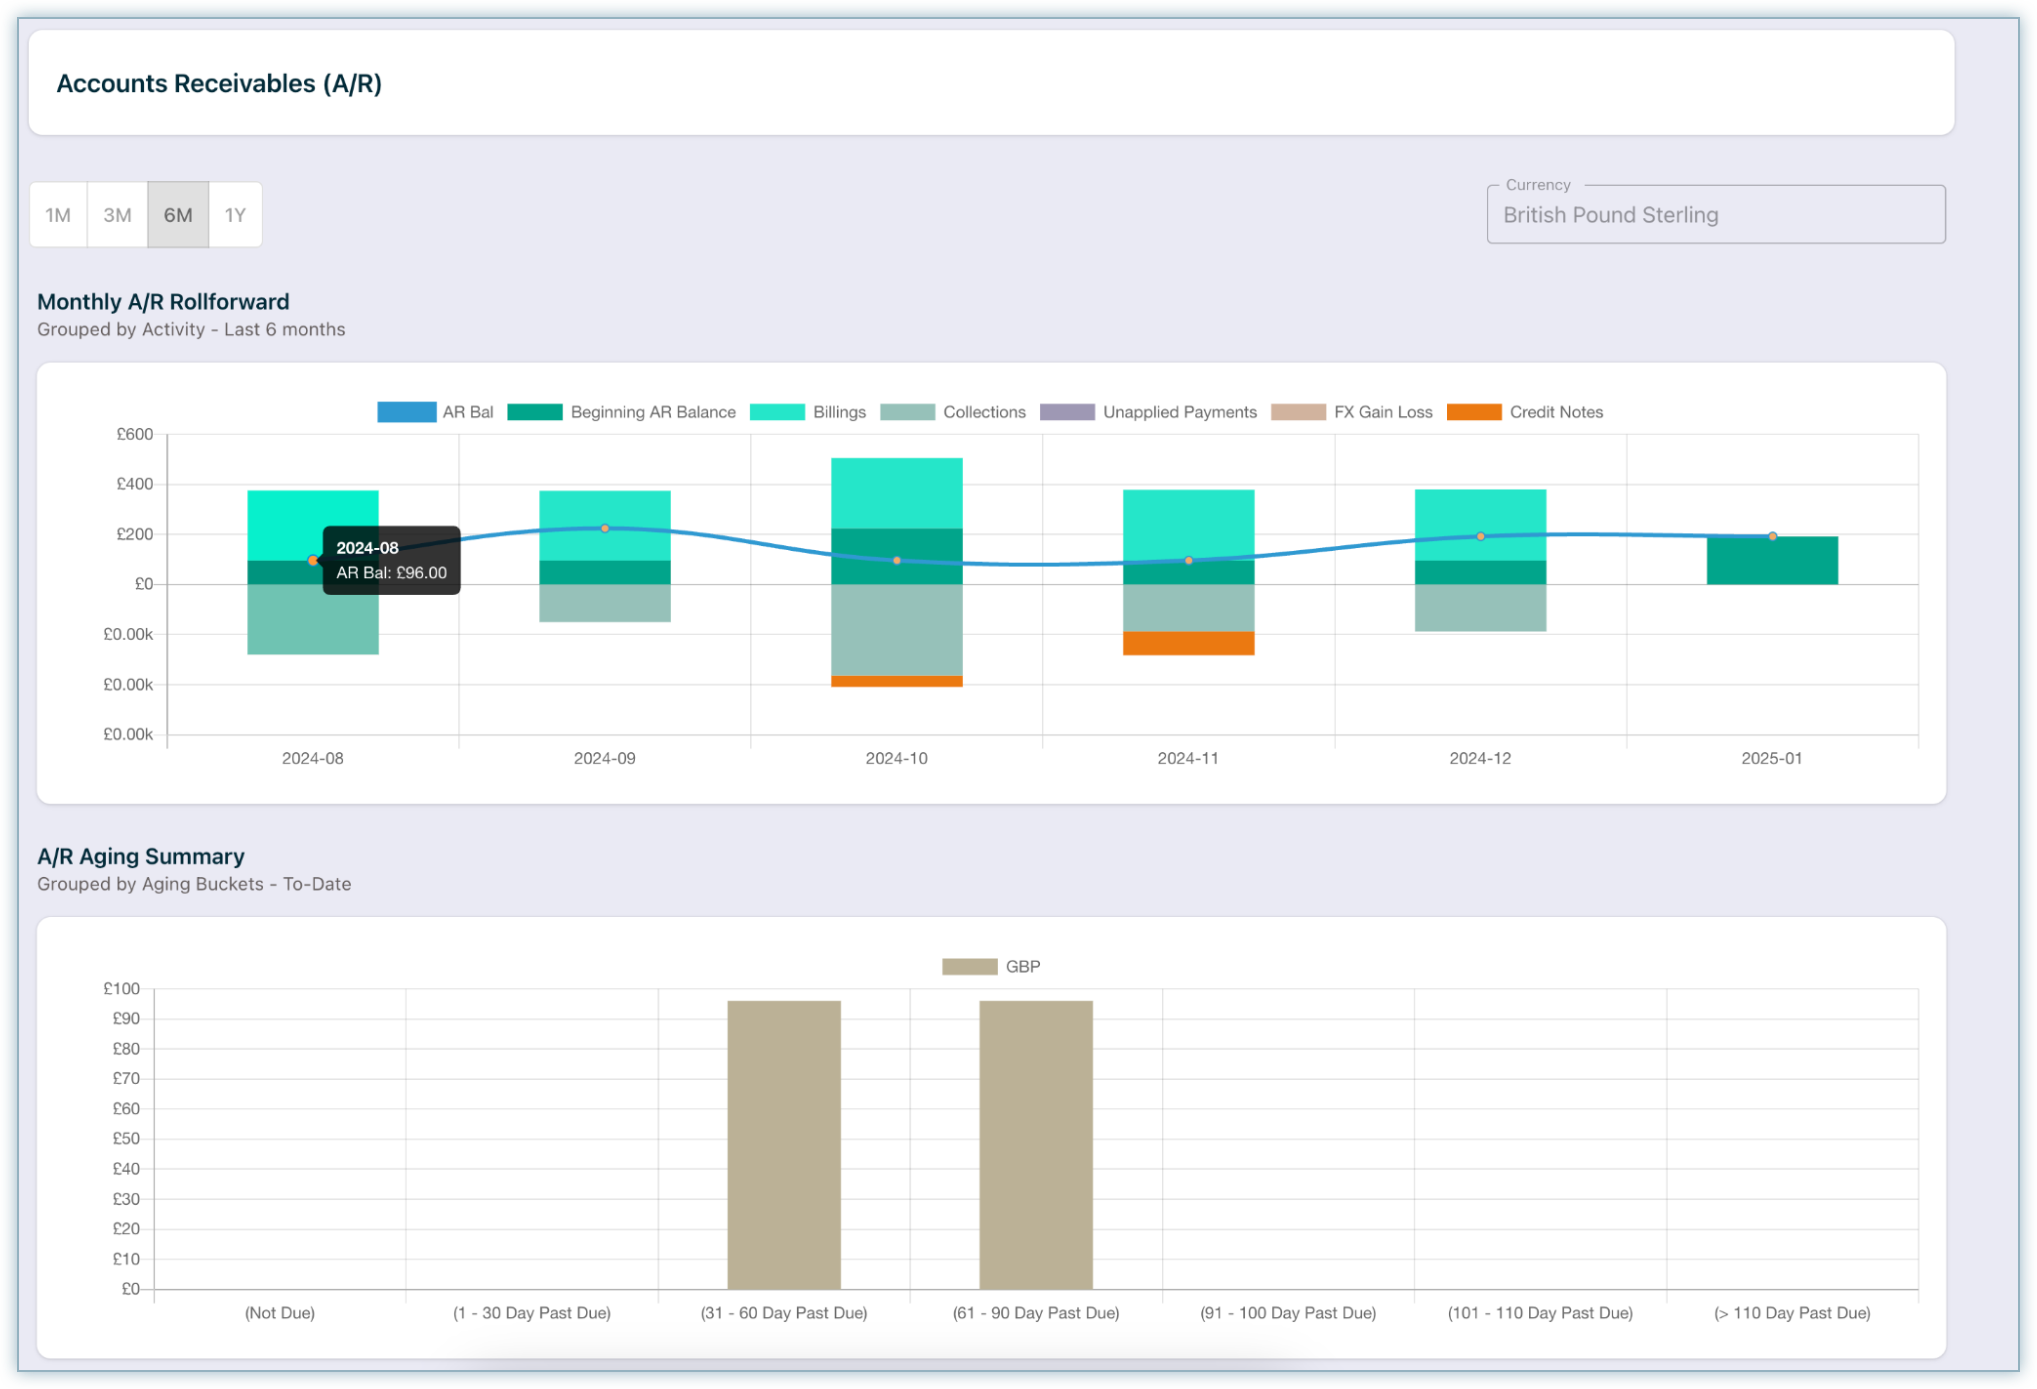Click the 2024-10 Billings bar segment
The width and height of the screenshot is (2037, 1389).
897,493
